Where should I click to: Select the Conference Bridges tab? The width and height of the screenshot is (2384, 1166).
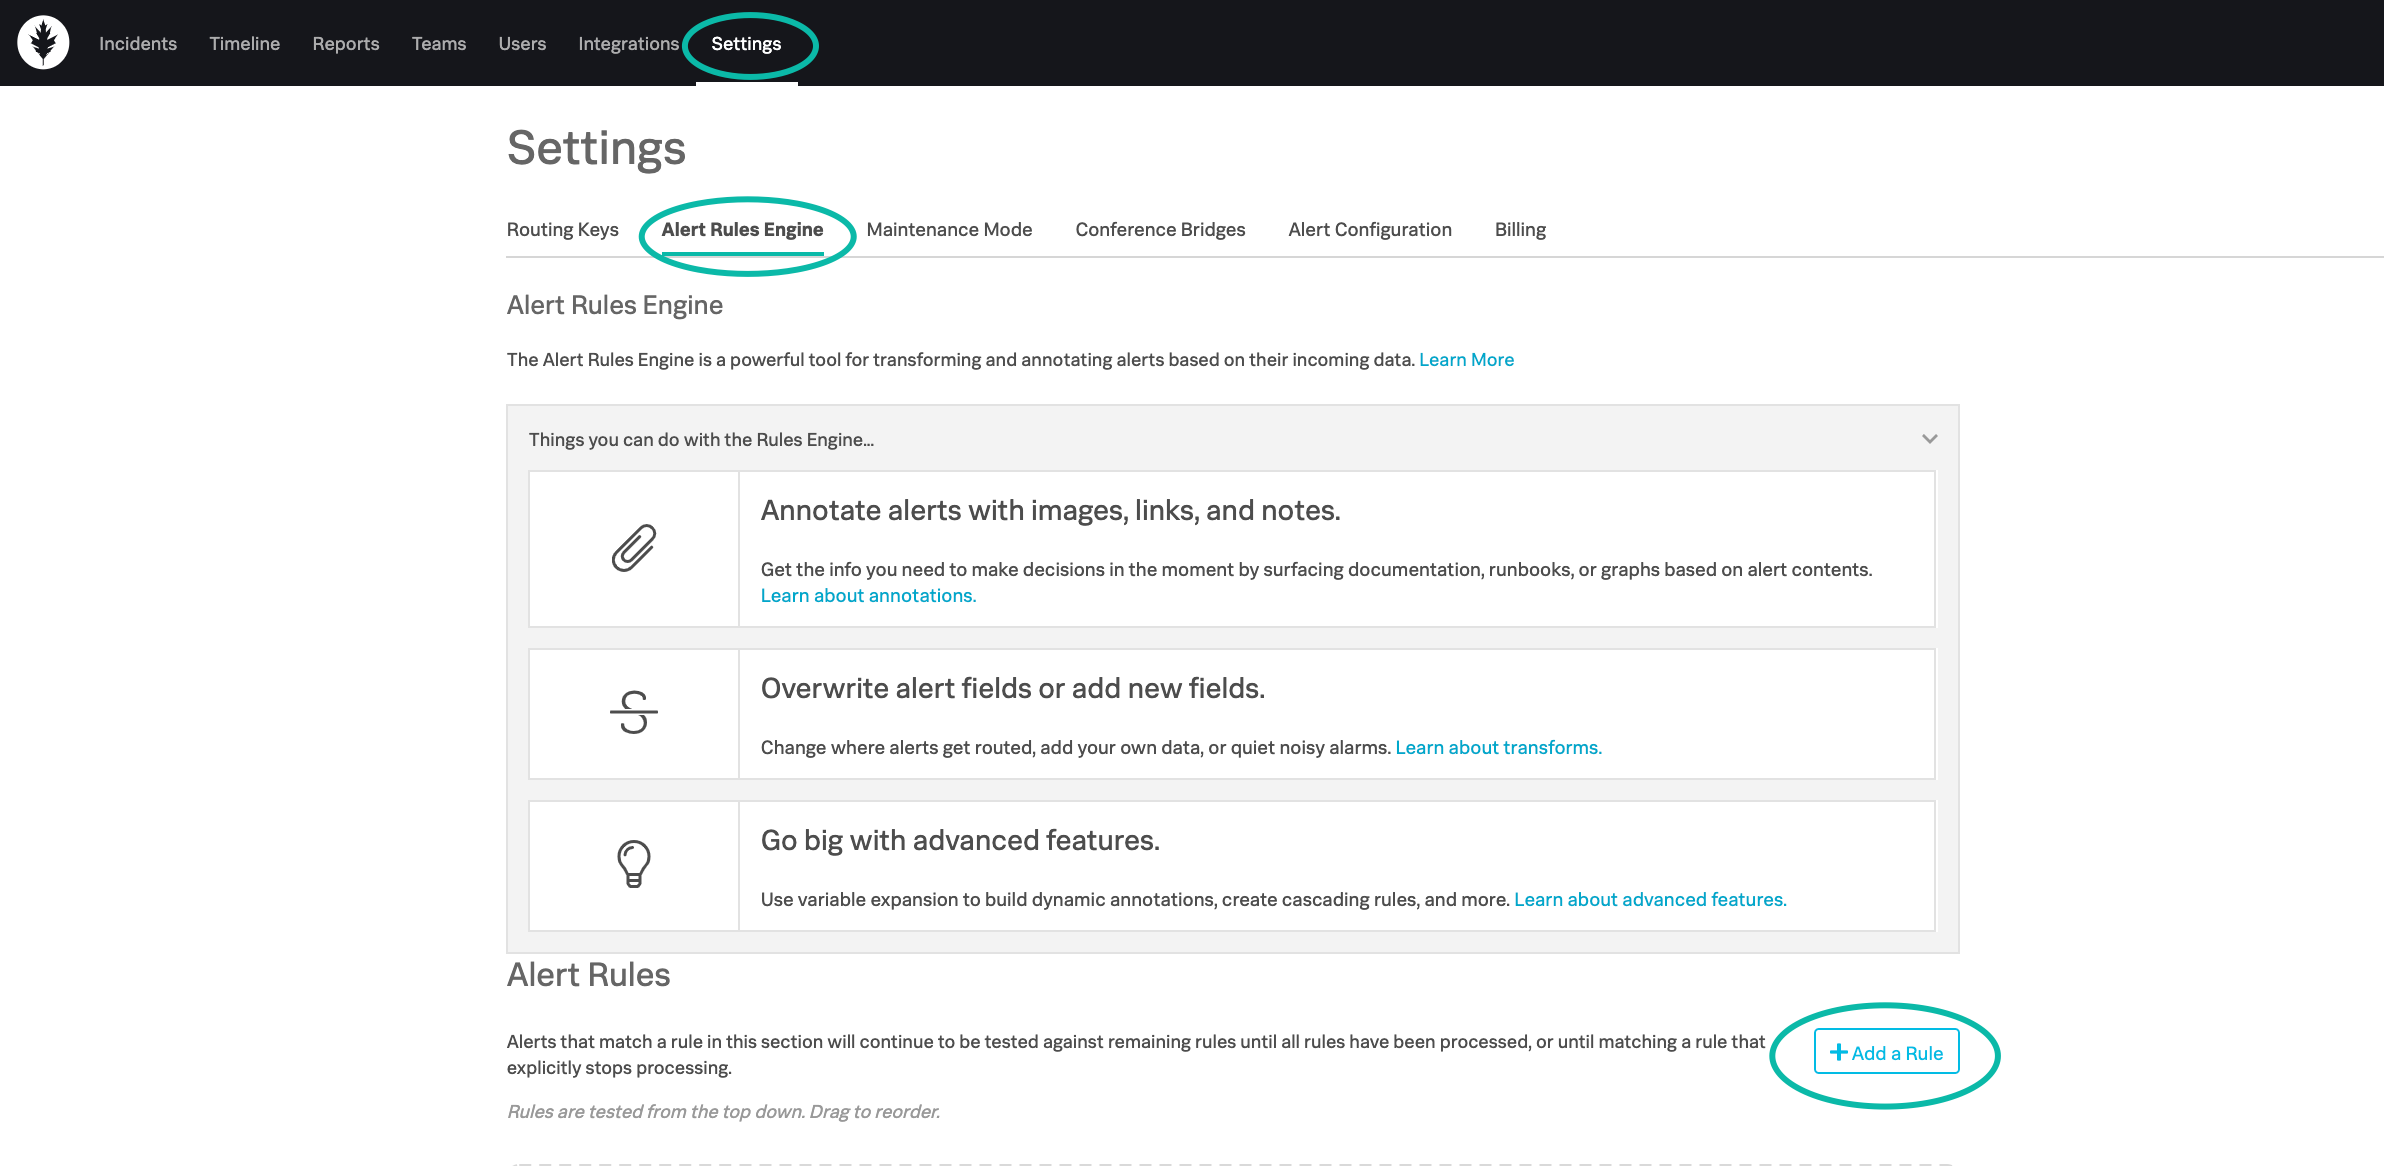pyautogui.click(x=1159, y=229)
